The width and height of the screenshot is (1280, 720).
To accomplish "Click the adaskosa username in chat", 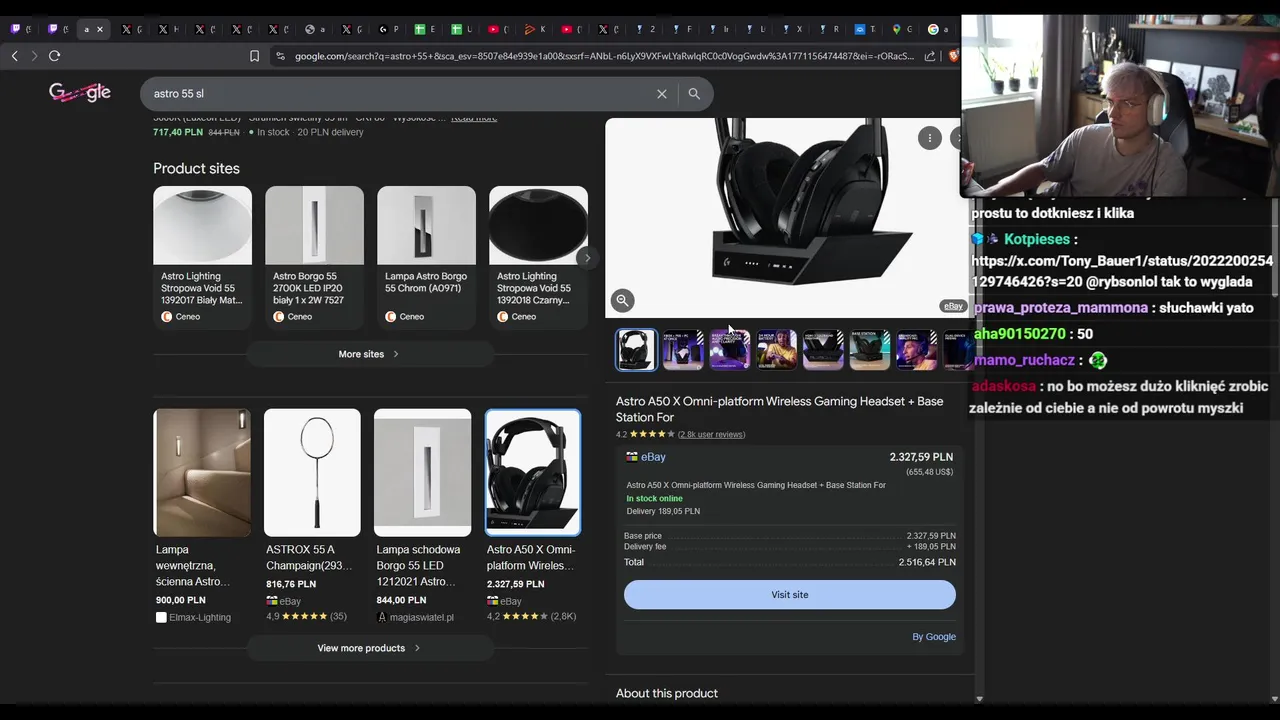I will tap(1003, 386).
